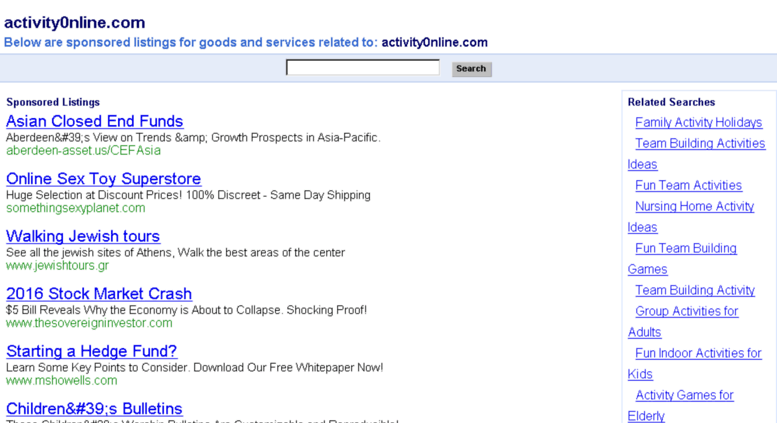777x423 pixels.
Task: Choose Fun Team Activities related search
Action: click(688, 186)
